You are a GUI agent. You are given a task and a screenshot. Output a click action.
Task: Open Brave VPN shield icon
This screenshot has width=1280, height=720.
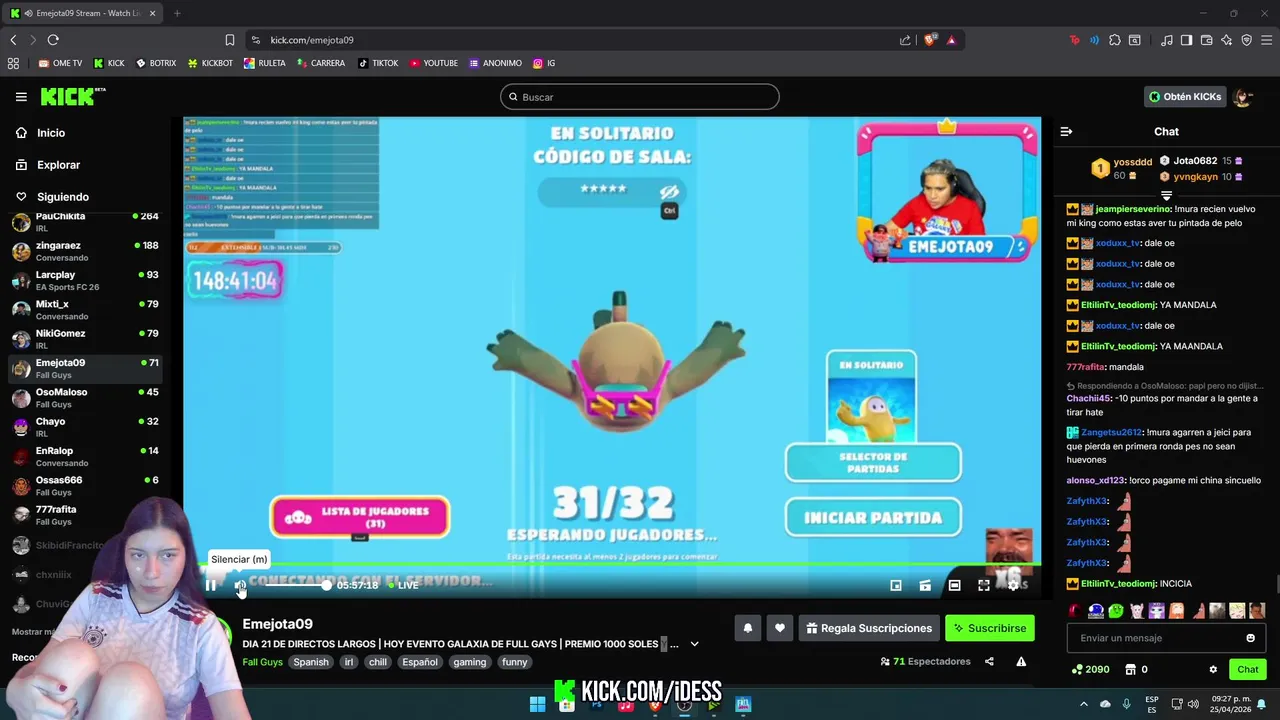click(1247, 40)
